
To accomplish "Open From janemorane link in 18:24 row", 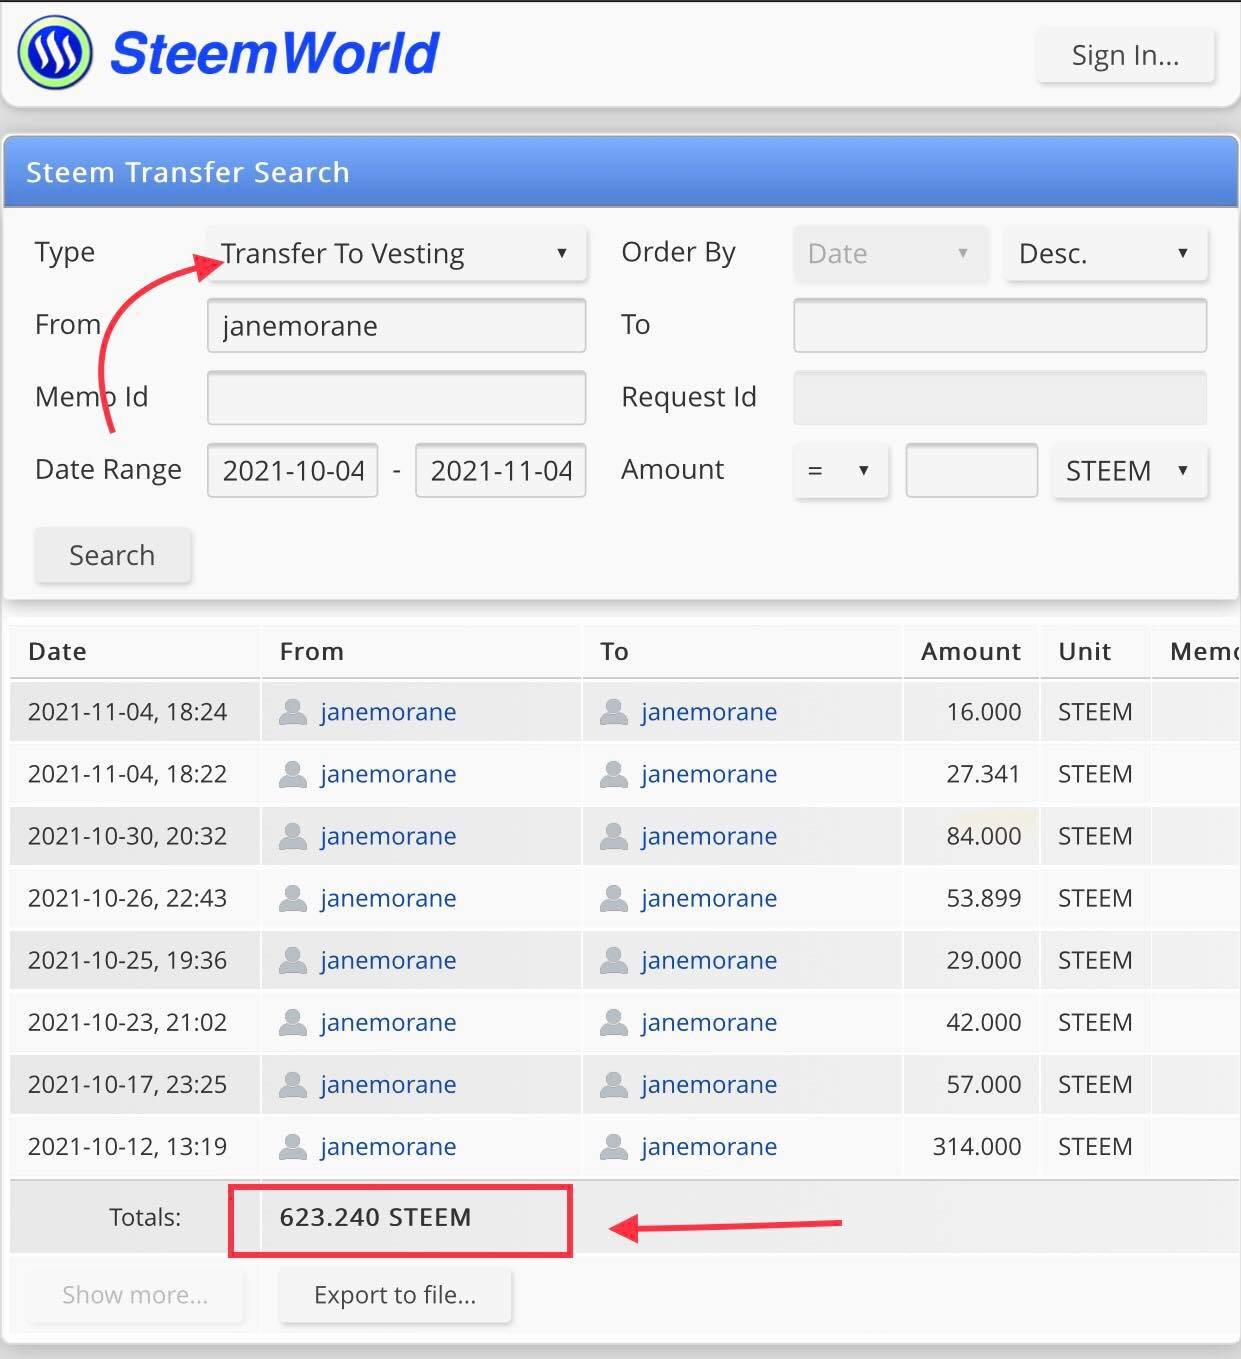I will point(388,712).
